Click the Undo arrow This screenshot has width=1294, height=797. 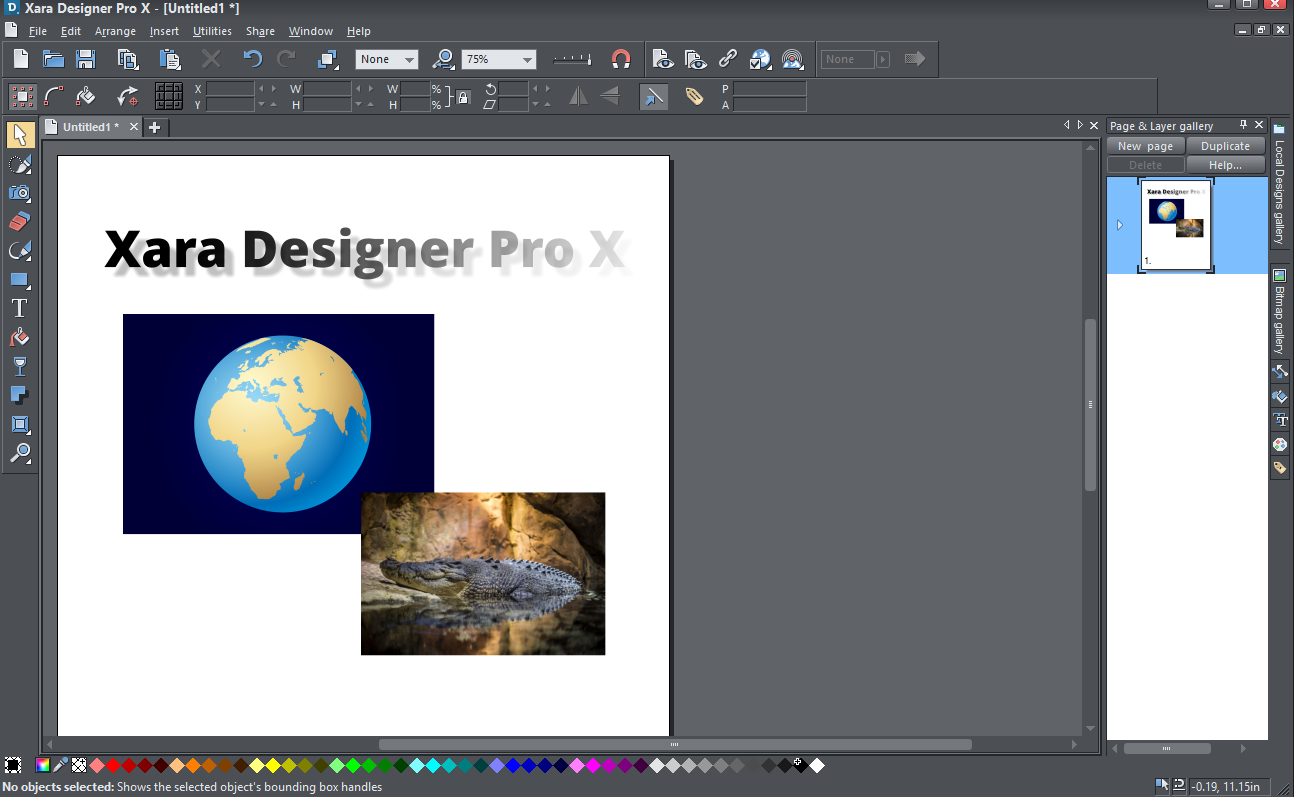point(253,59)
